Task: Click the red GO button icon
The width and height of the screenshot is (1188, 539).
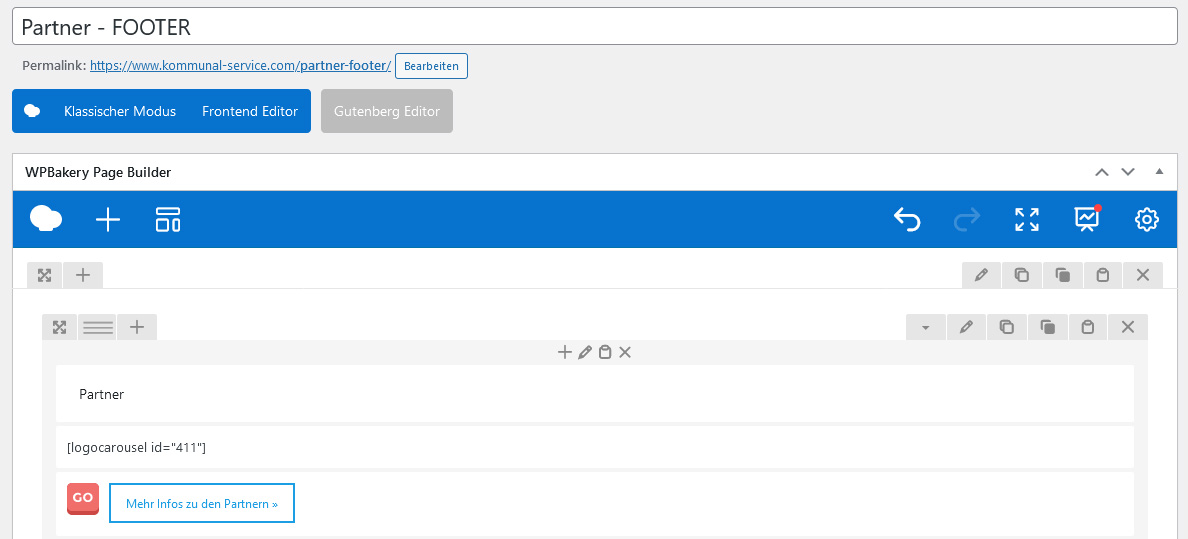Action: [83, 498]
